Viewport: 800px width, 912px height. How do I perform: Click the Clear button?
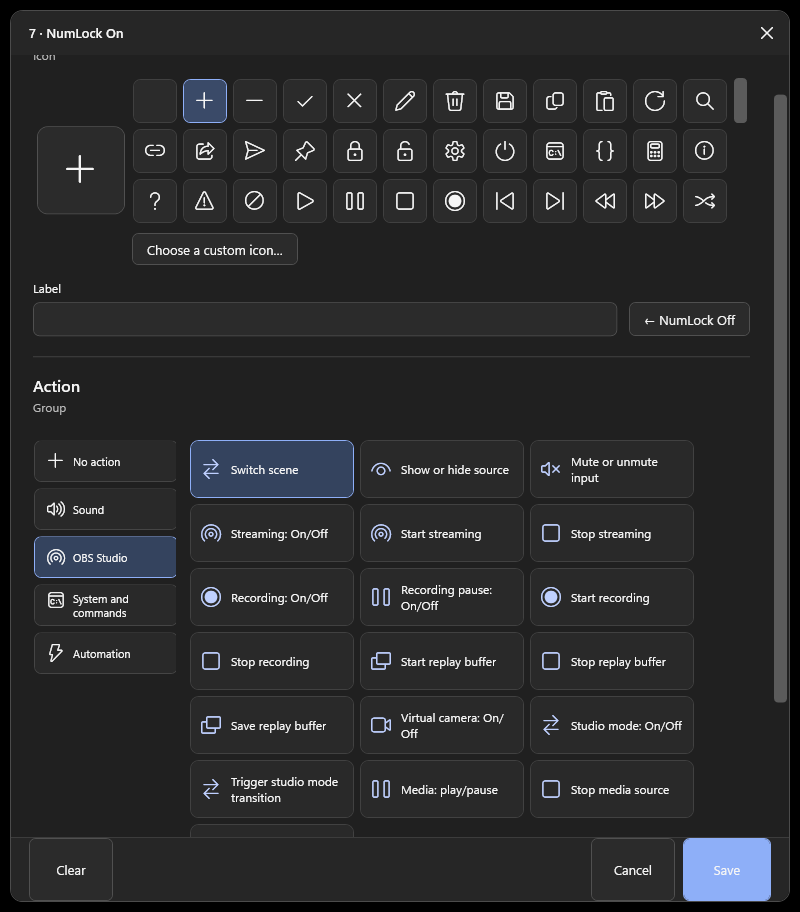71,870
